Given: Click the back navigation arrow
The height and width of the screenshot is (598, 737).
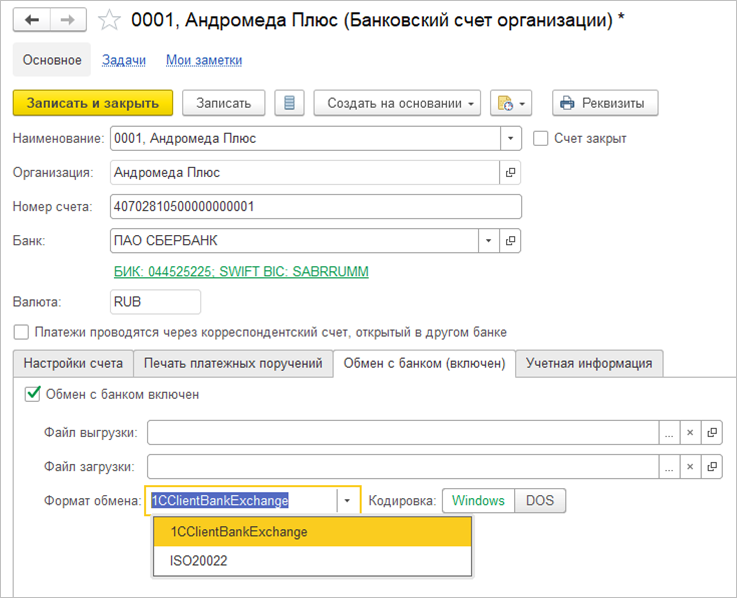Looking at the screenshot, I should [31, 20].
